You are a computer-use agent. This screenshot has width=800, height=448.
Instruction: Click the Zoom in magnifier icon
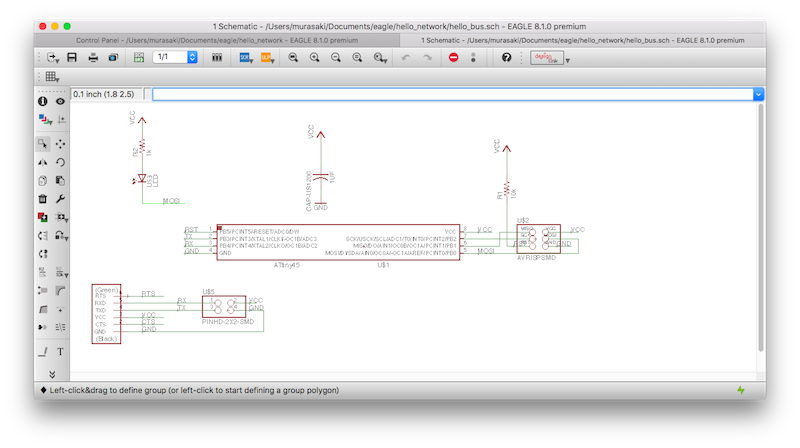coord(314,58)
